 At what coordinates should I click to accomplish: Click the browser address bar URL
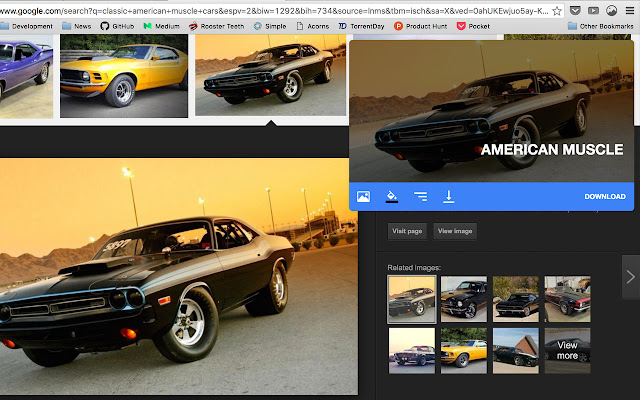pyautogui.click(x=274, y=11)
